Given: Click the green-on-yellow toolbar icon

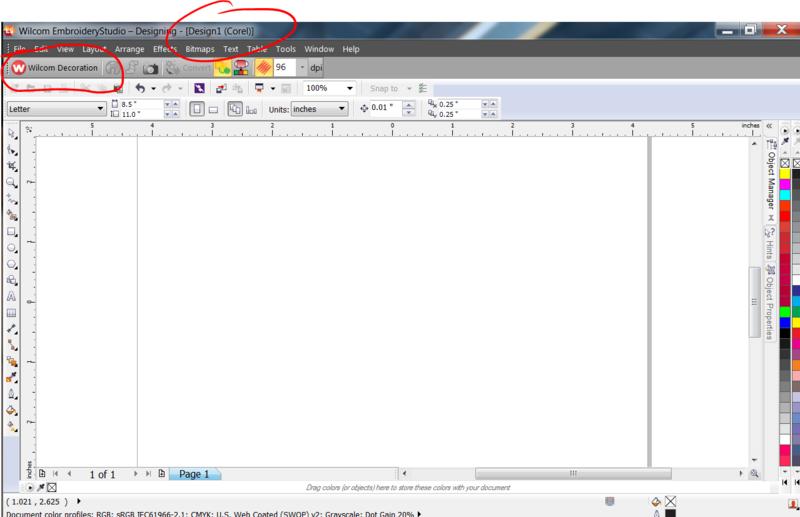Looking at the screenshot, I should pos(222,67).
